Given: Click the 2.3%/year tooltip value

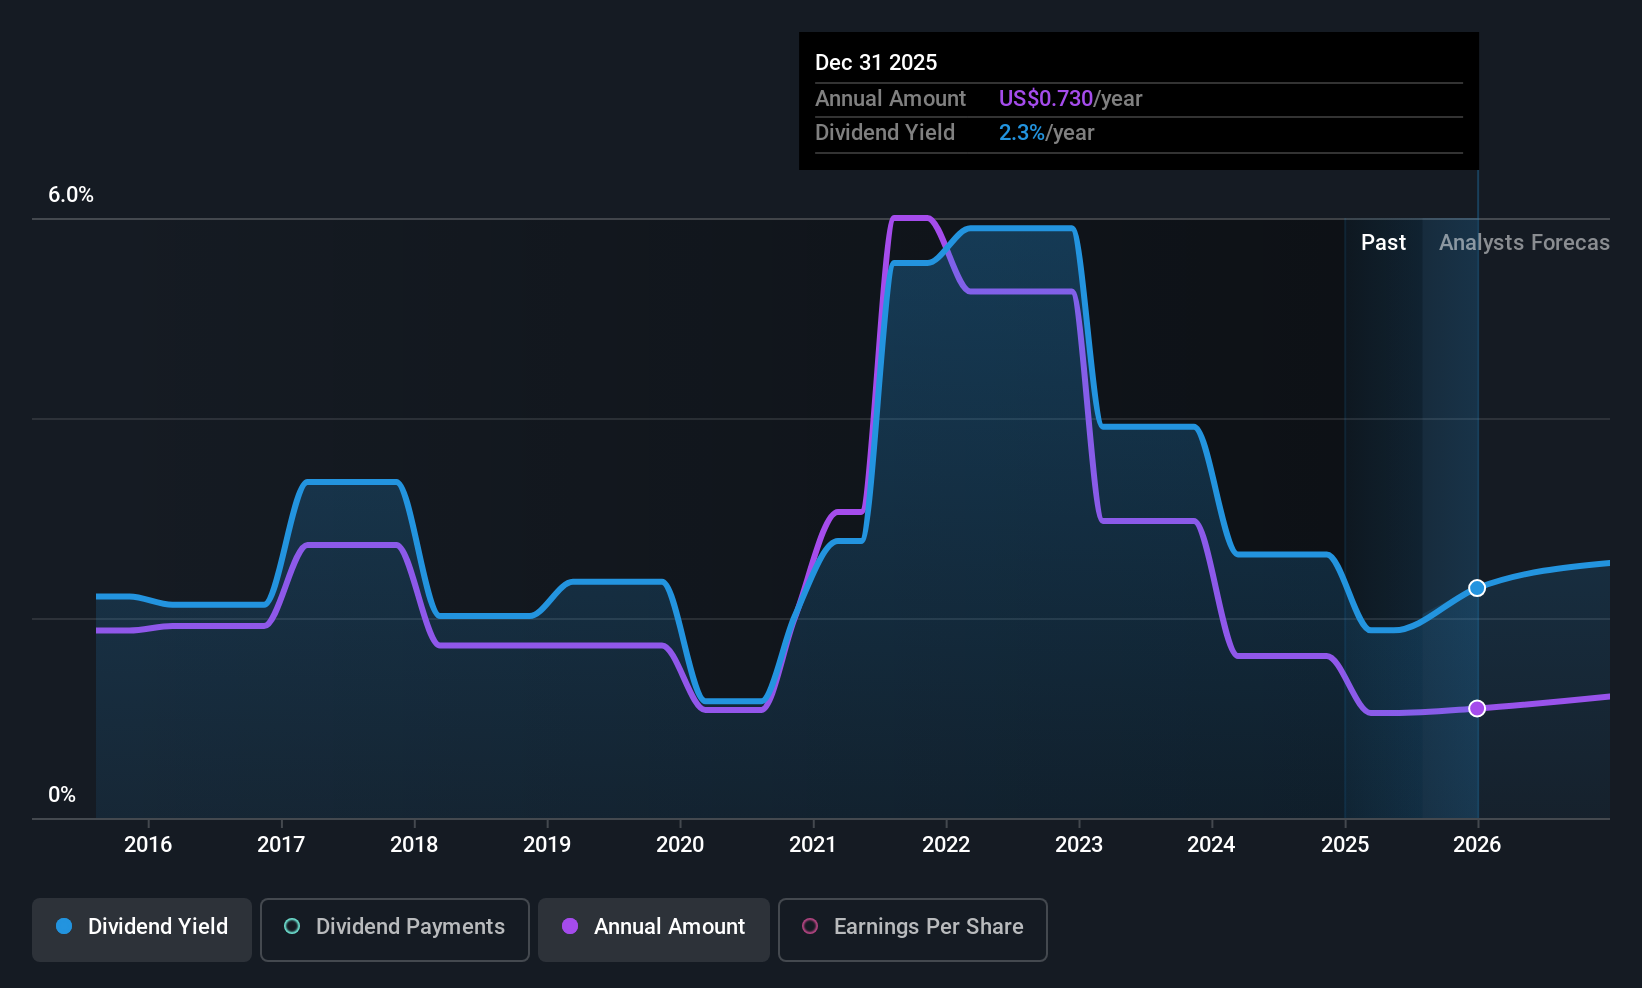Looking at the screenshot, I should pyautogui.click(x=1046, y=133).
